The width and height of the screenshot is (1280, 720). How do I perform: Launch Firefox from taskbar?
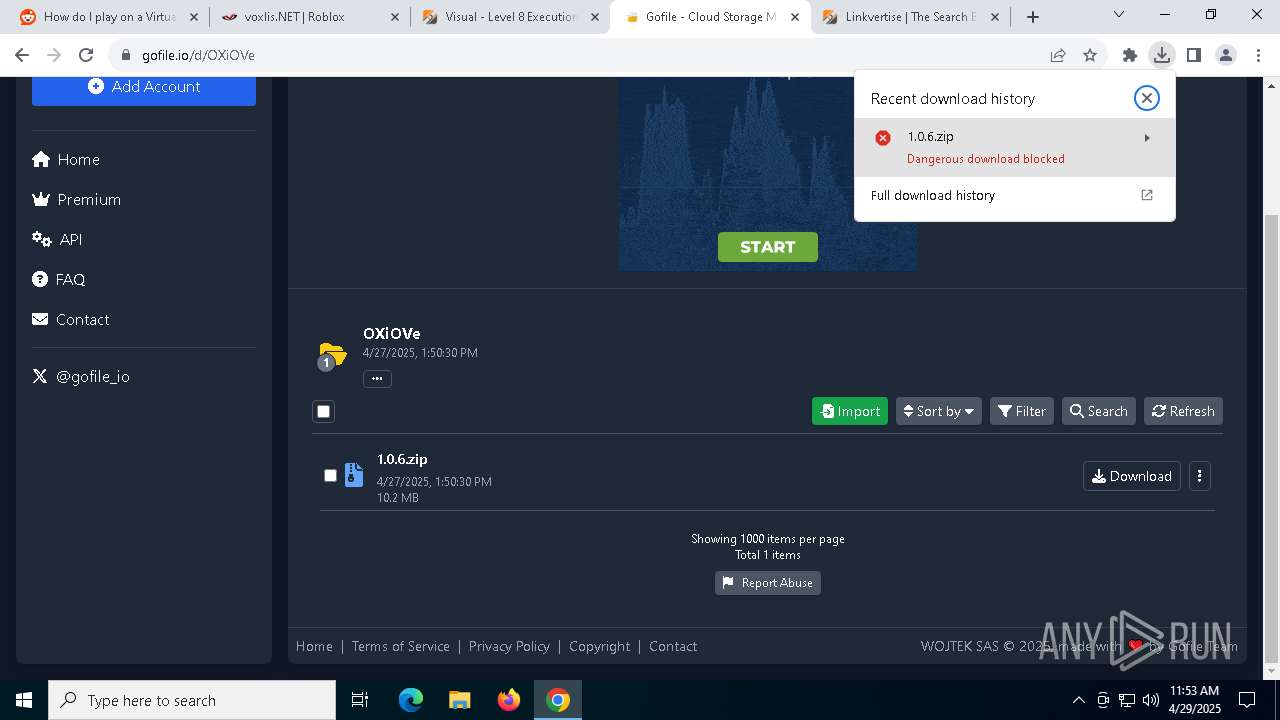tap(508, 700)
